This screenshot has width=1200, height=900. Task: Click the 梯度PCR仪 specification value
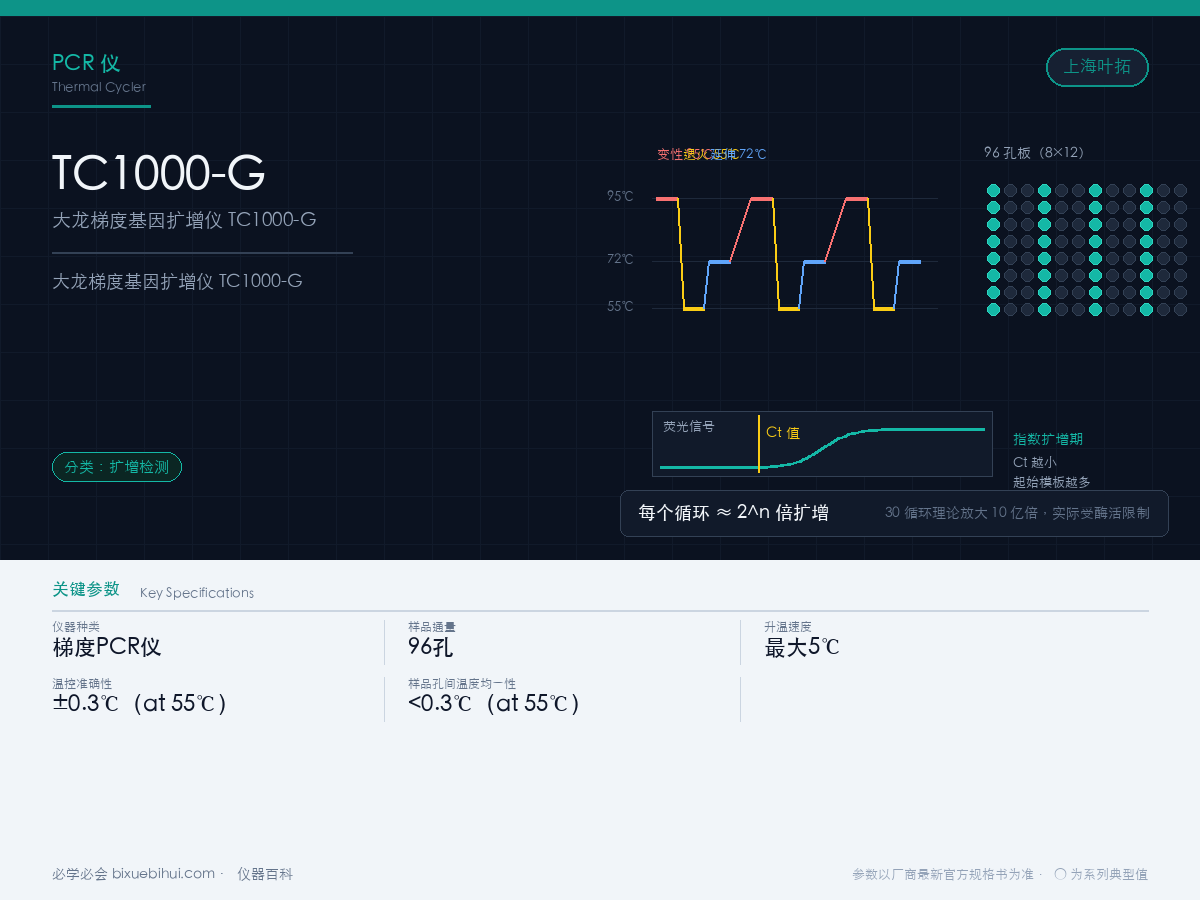tap(107, 647)
